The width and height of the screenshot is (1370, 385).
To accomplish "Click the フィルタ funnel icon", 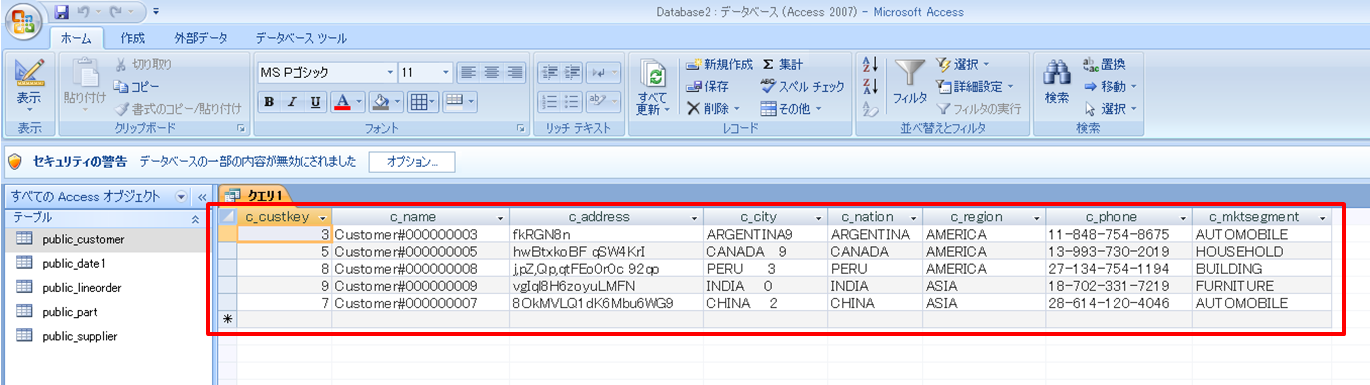I will [909, 73].
